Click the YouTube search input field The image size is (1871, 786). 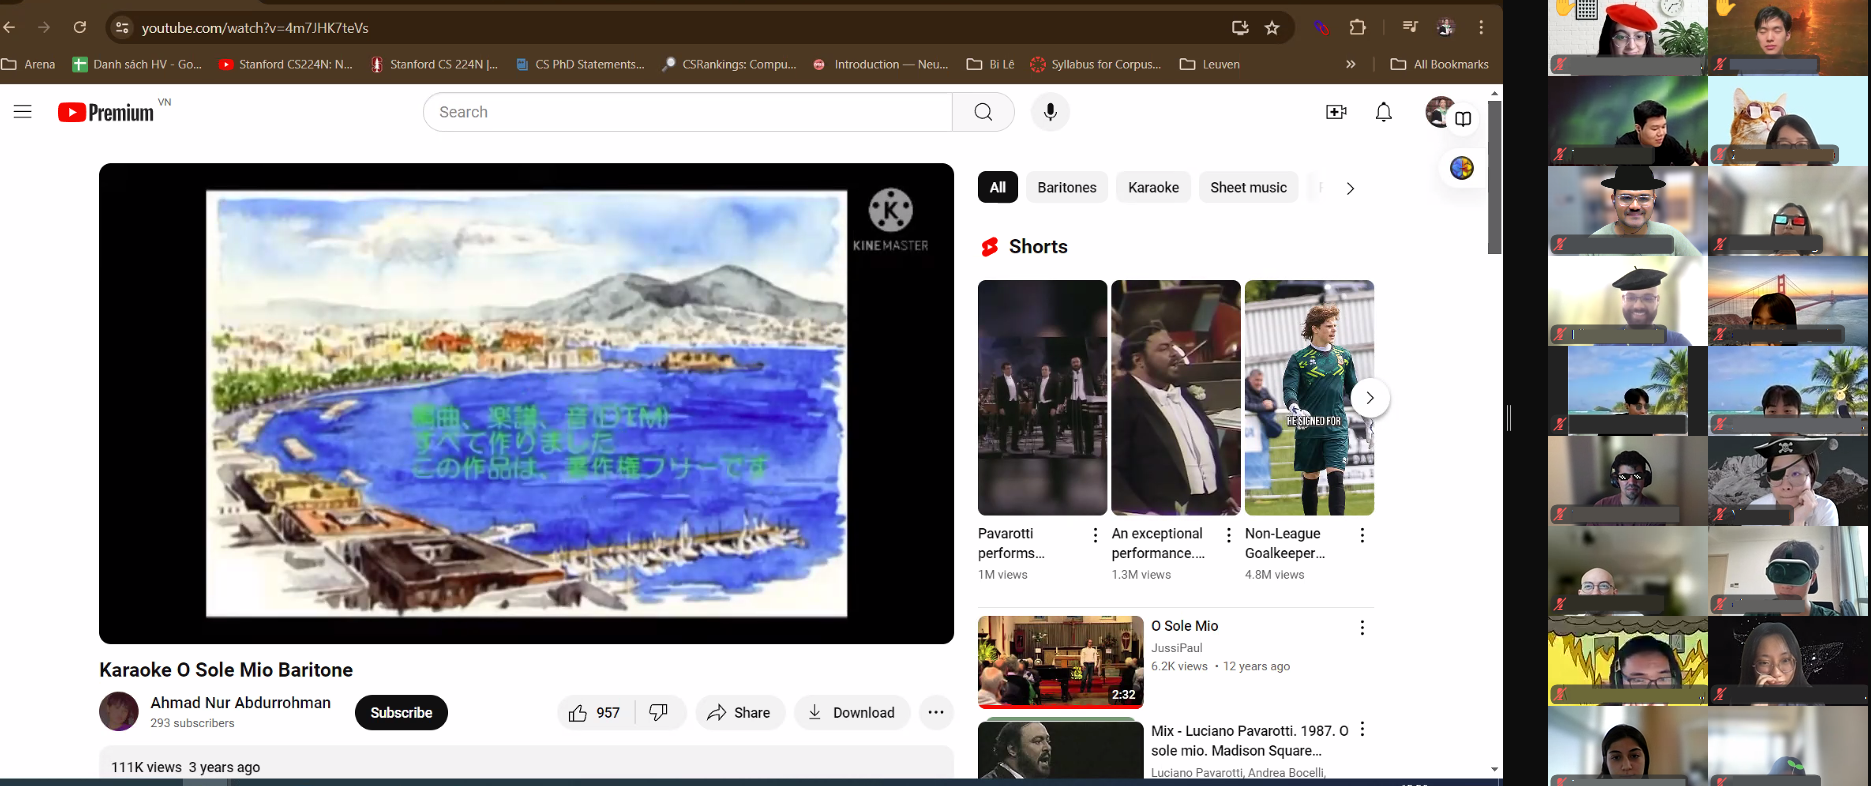(688, 112)
